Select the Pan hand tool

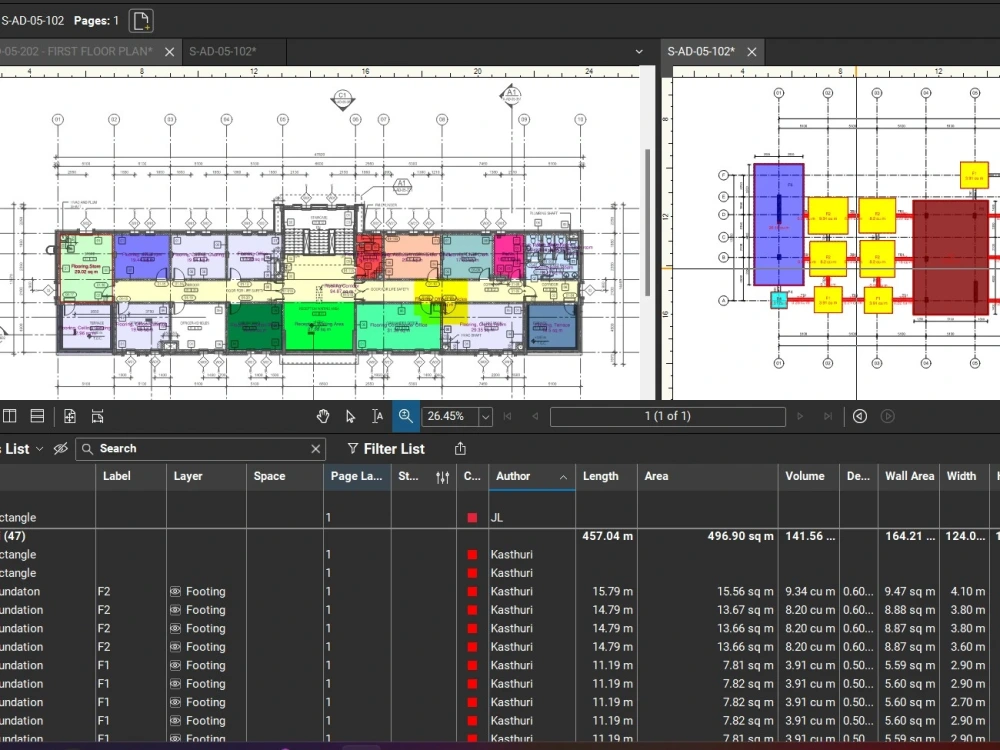click(323, 416)
